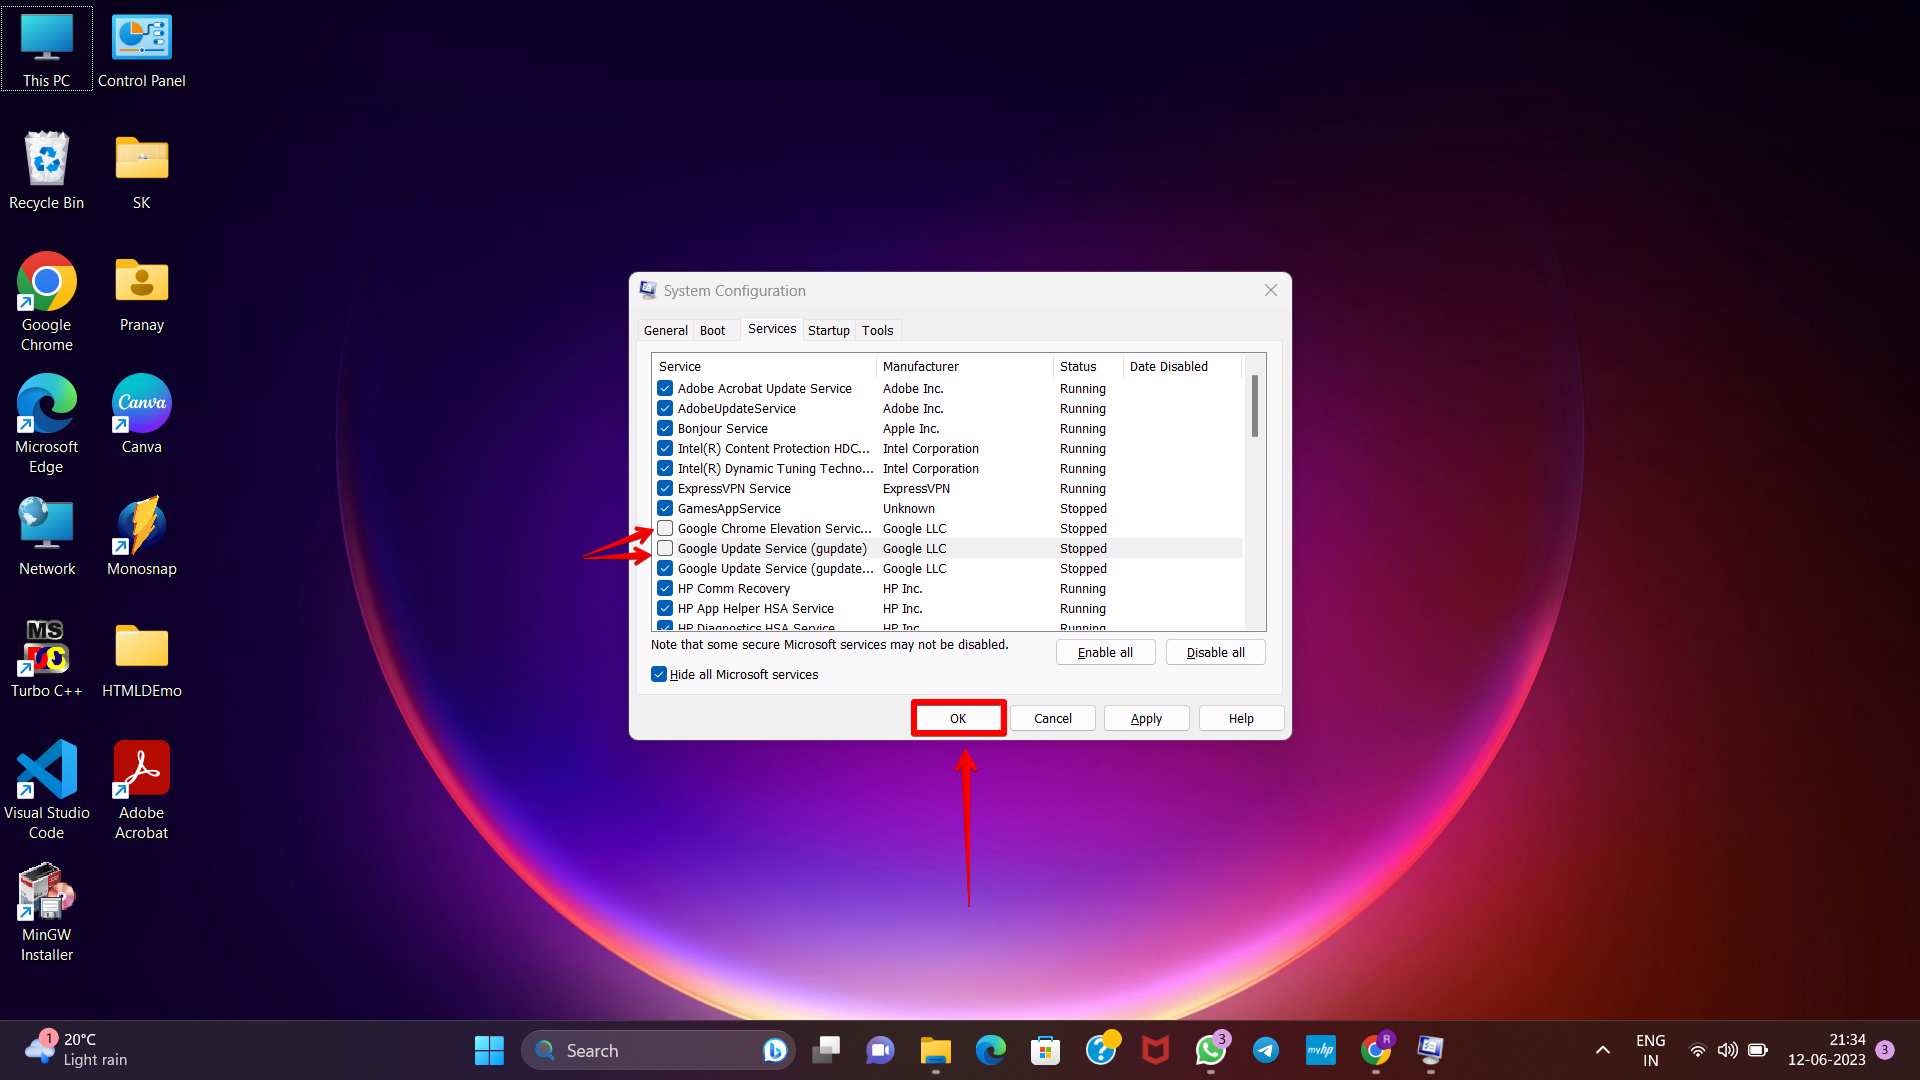
Task: Open the date and time flyout
Action: [1826, 1050]
